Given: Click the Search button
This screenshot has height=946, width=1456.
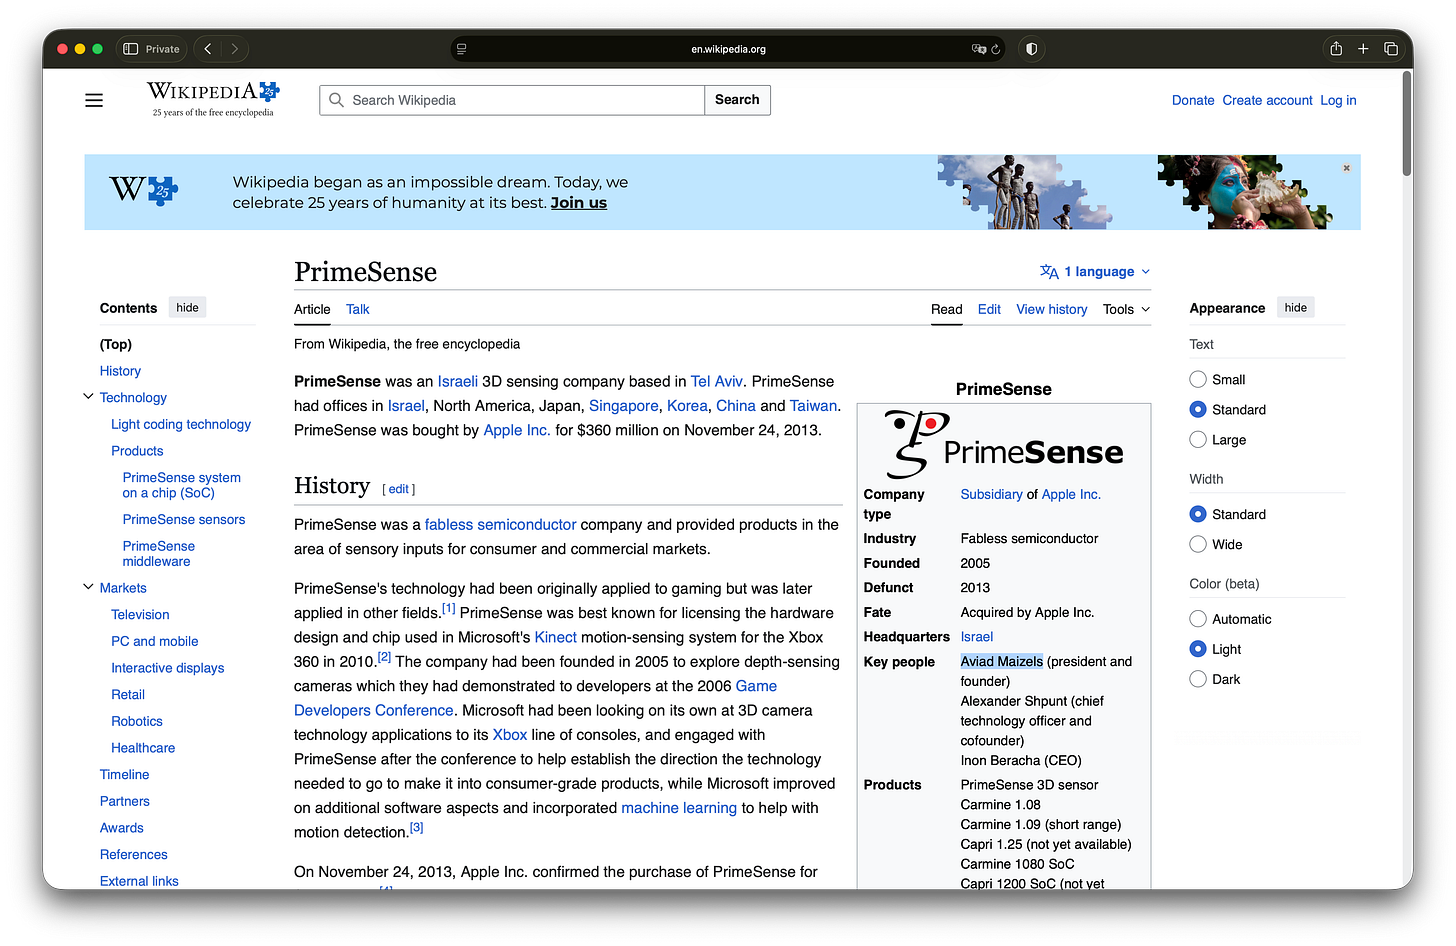Looking at the screenshot, I should tap(737, 100).
